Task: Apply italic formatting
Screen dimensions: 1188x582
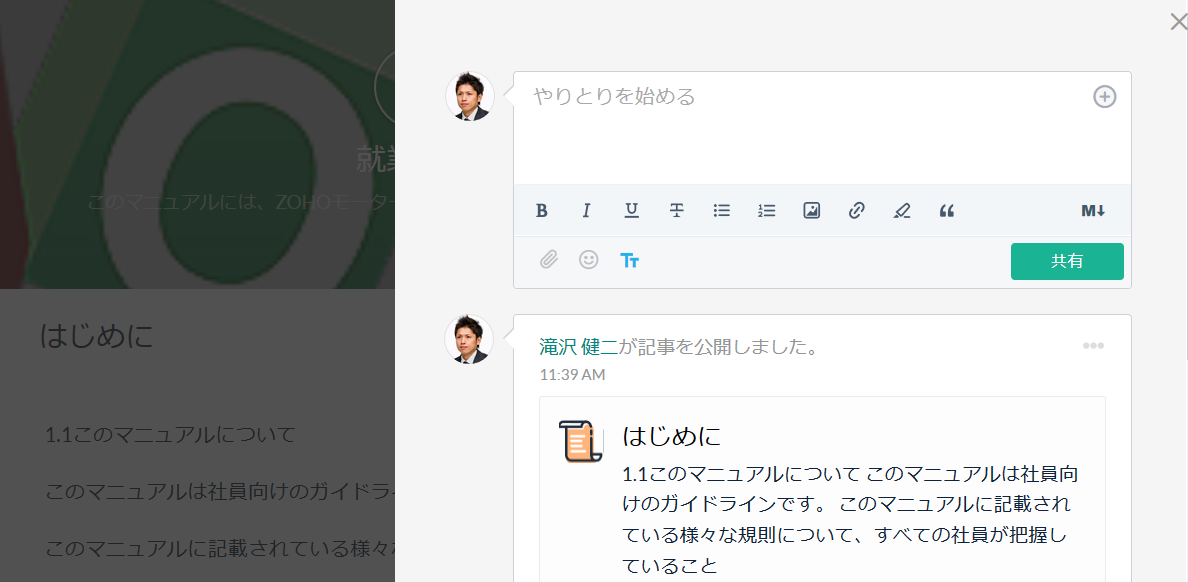Action: [x=587, y=211]
